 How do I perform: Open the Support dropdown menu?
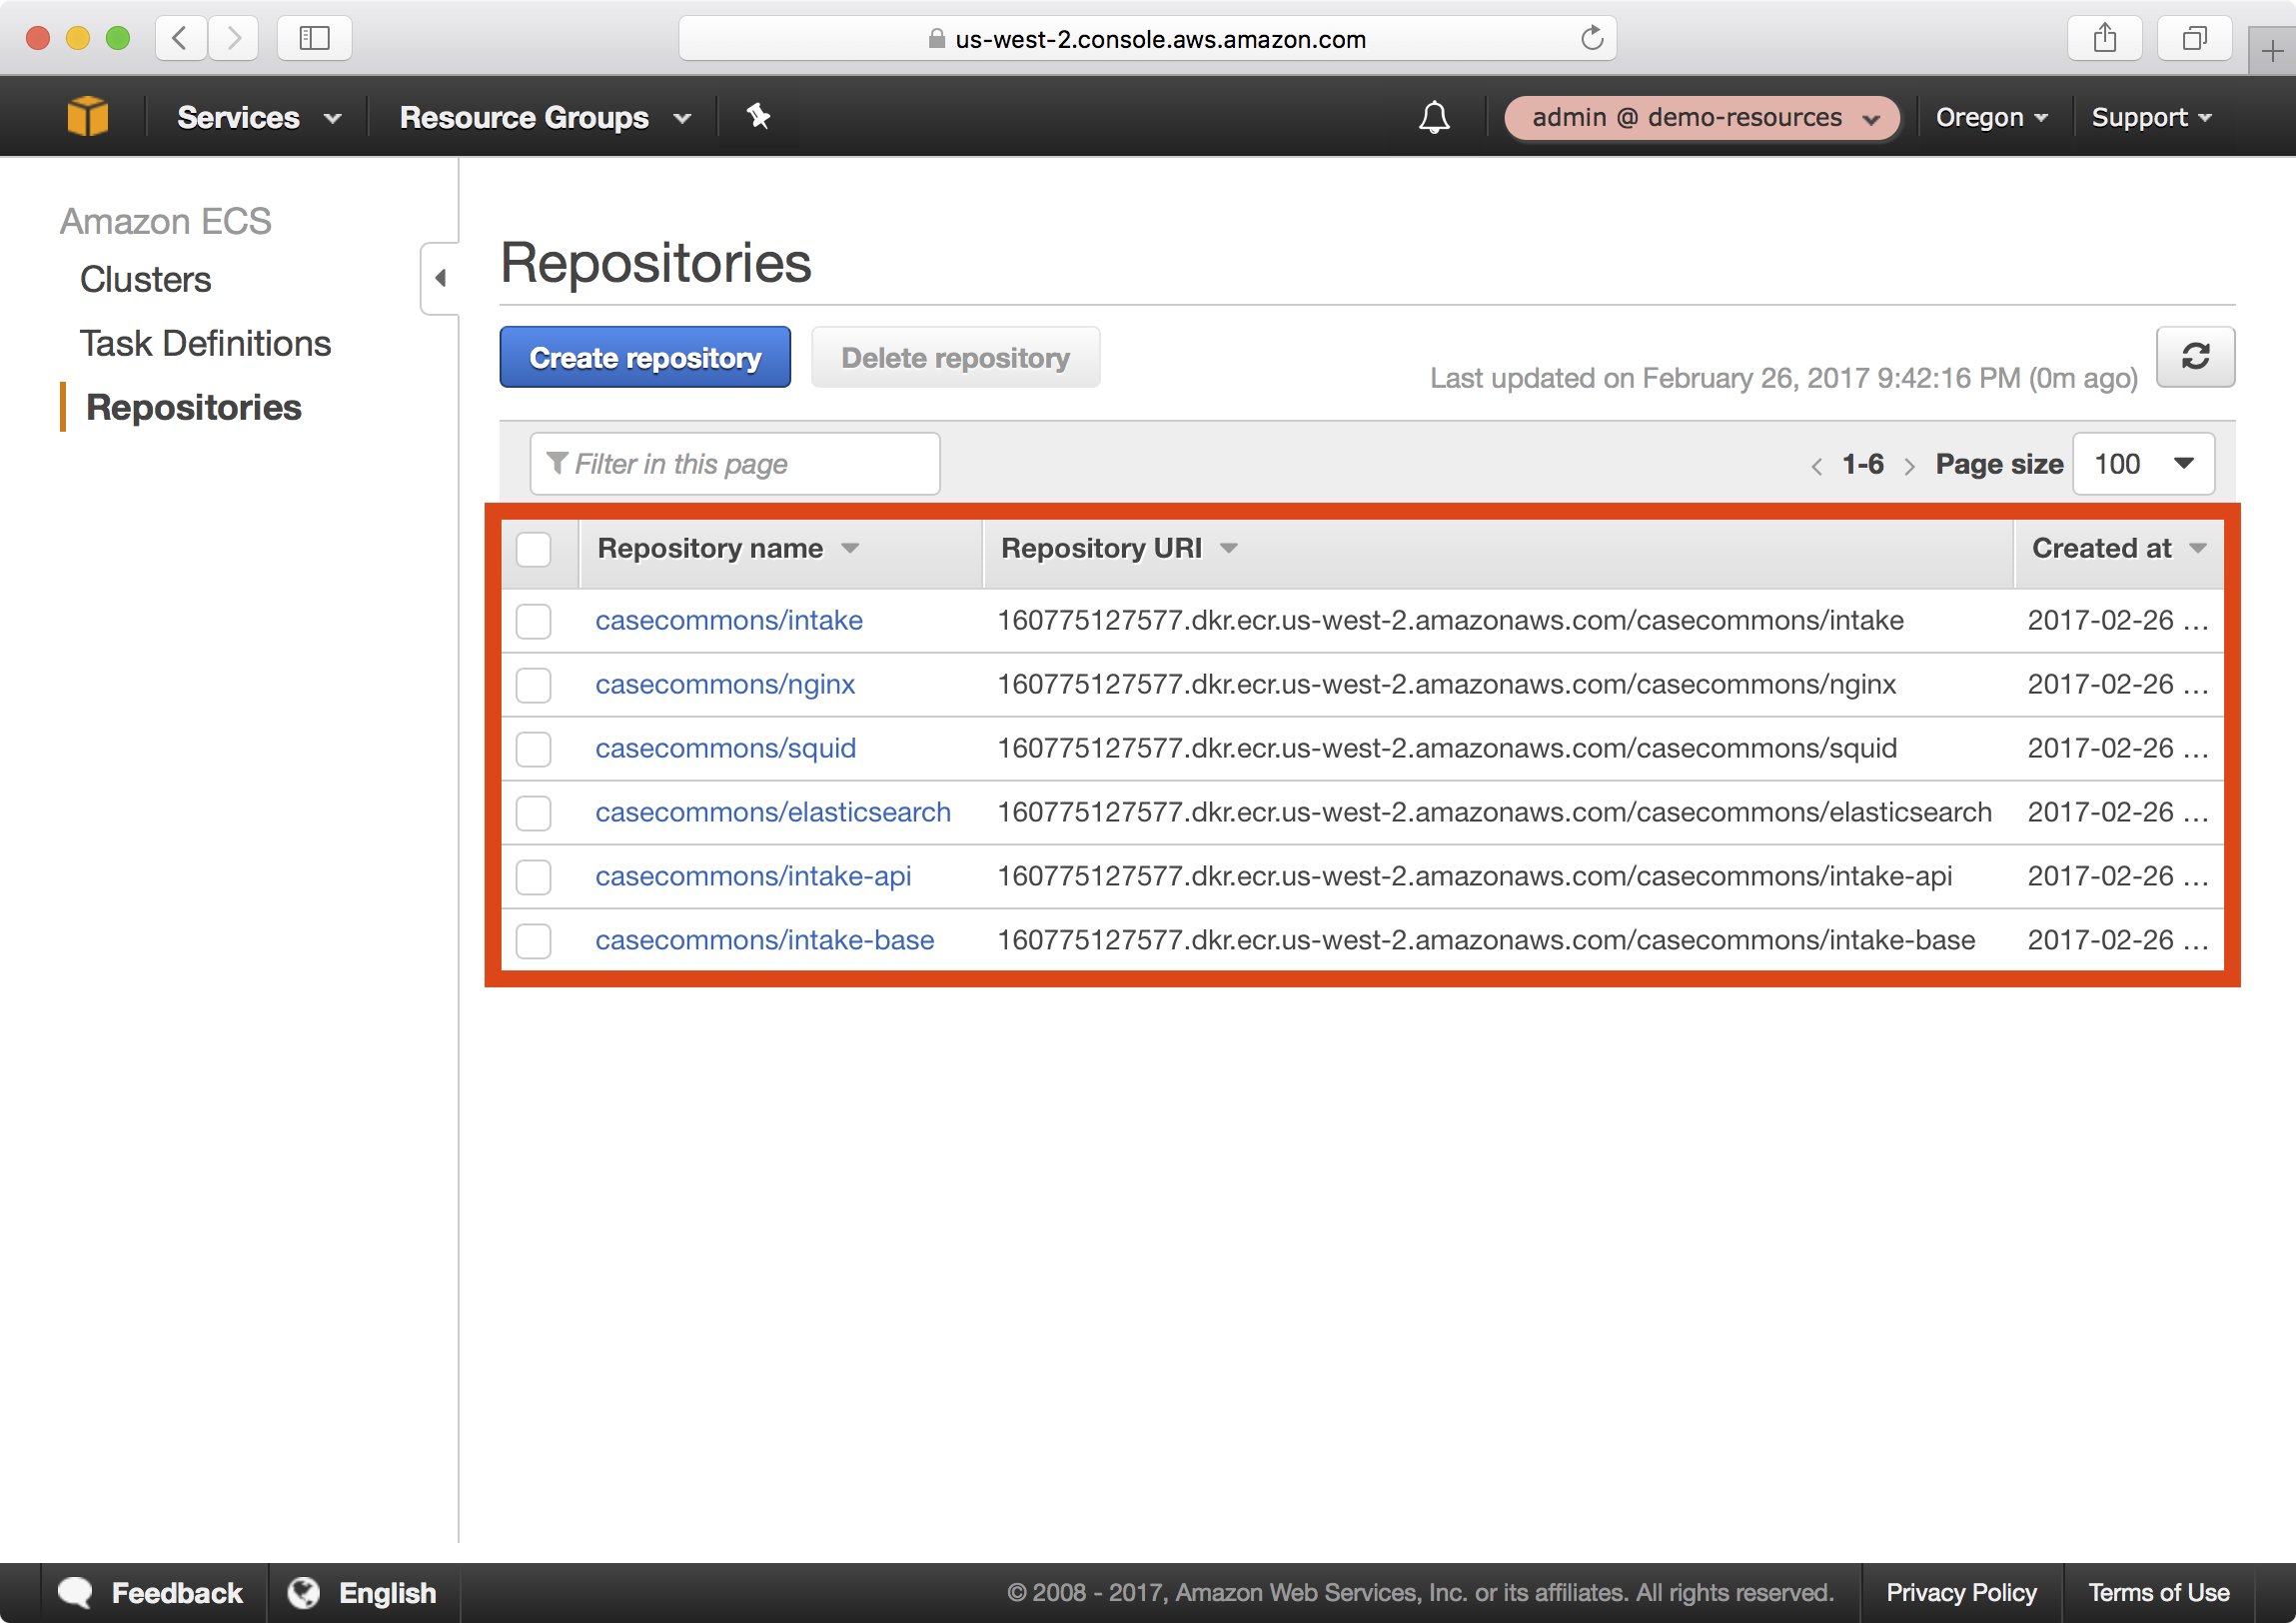[x=2151, y=118]
